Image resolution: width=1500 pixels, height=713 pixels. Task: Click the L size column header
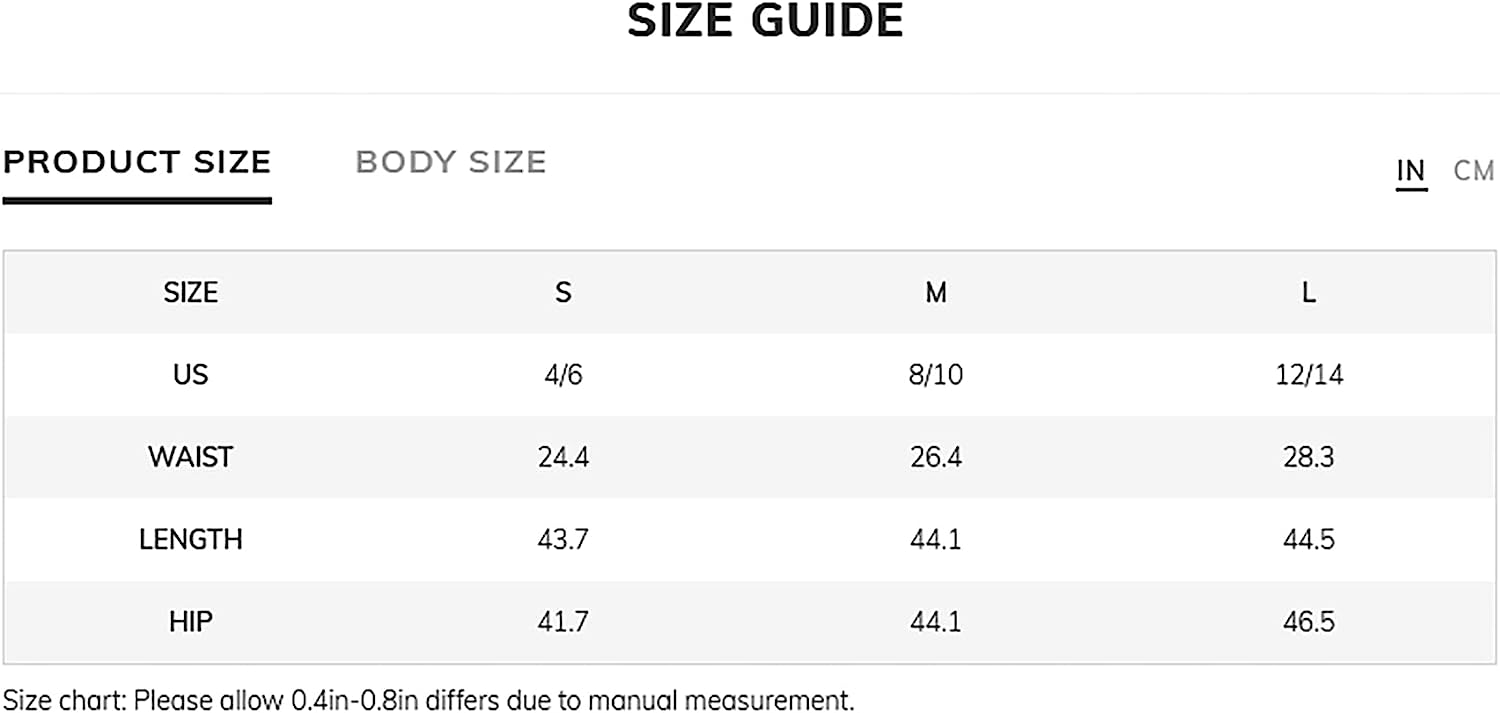coord(1309,292)
